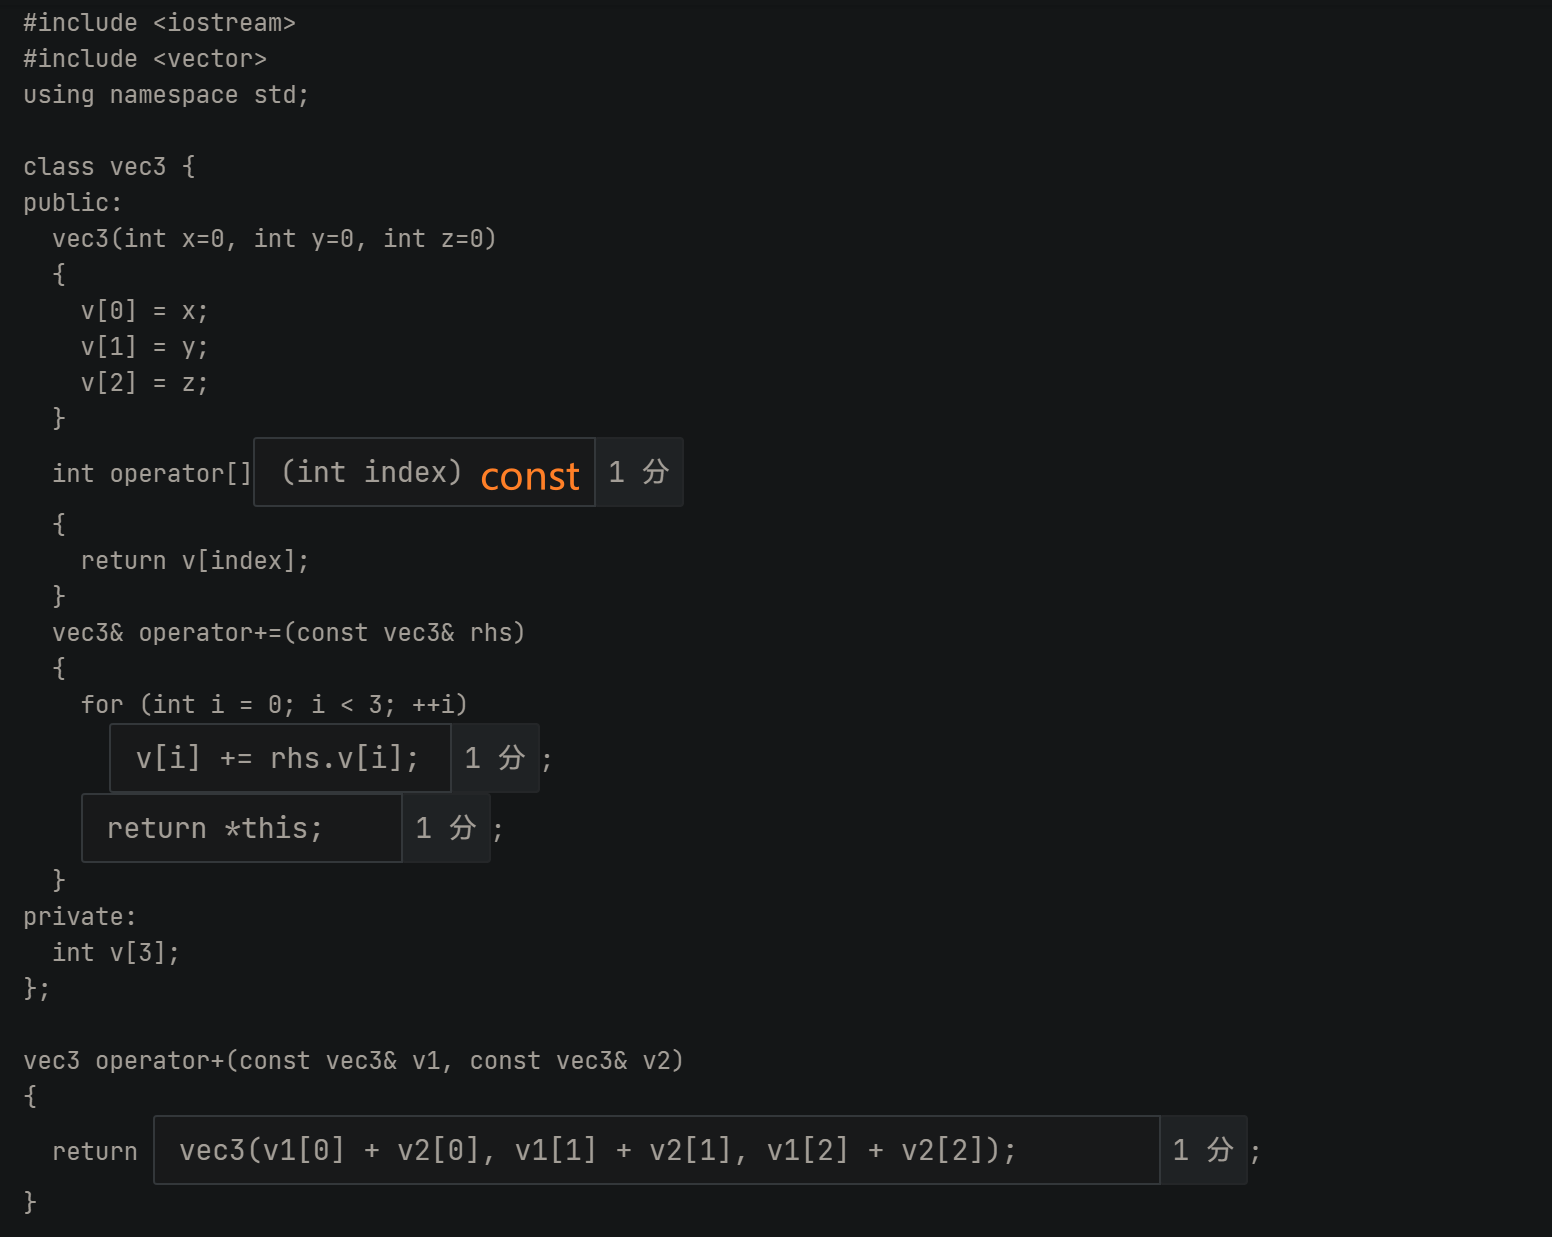1552x1237 pixels.
Task: Click the constructor line 'vec3(int x=0, int y=0, int z=0)'
Action: [275, 239]
